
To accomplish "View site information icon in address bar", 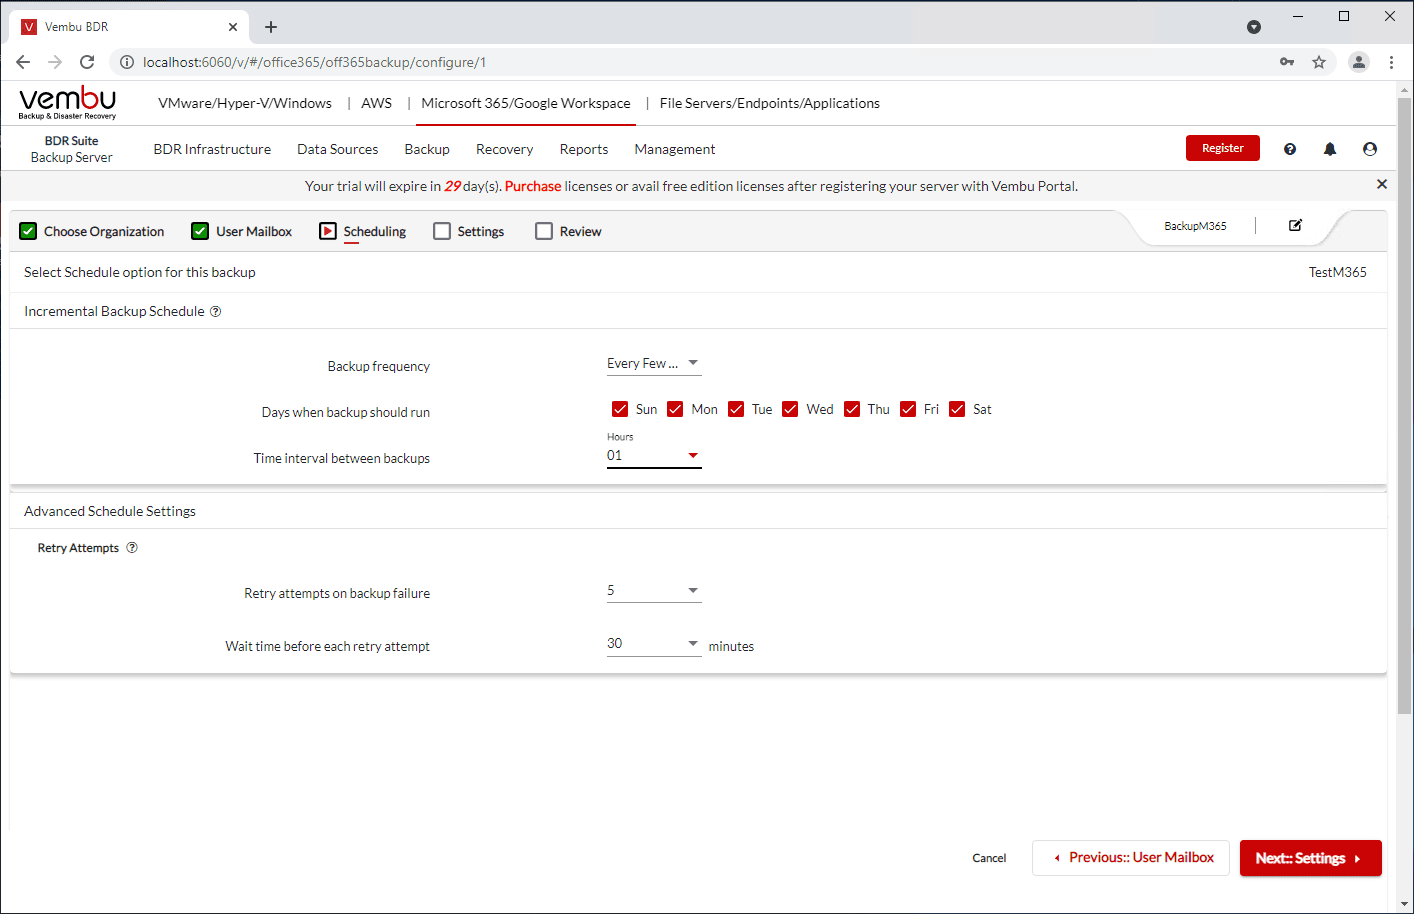I will click(127, 62).
